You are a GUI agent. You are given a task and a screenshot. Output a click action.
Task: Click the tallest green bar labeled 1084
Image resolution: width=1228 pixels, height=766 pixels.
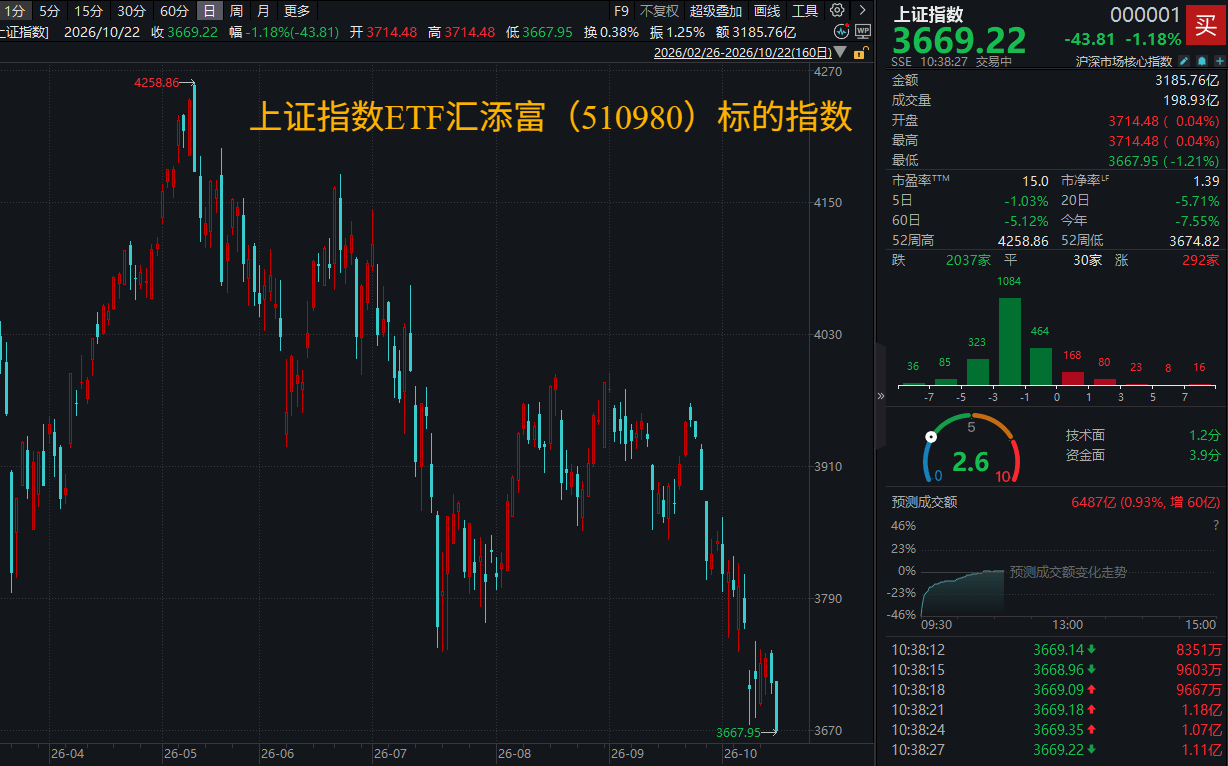pos(1010,341)
